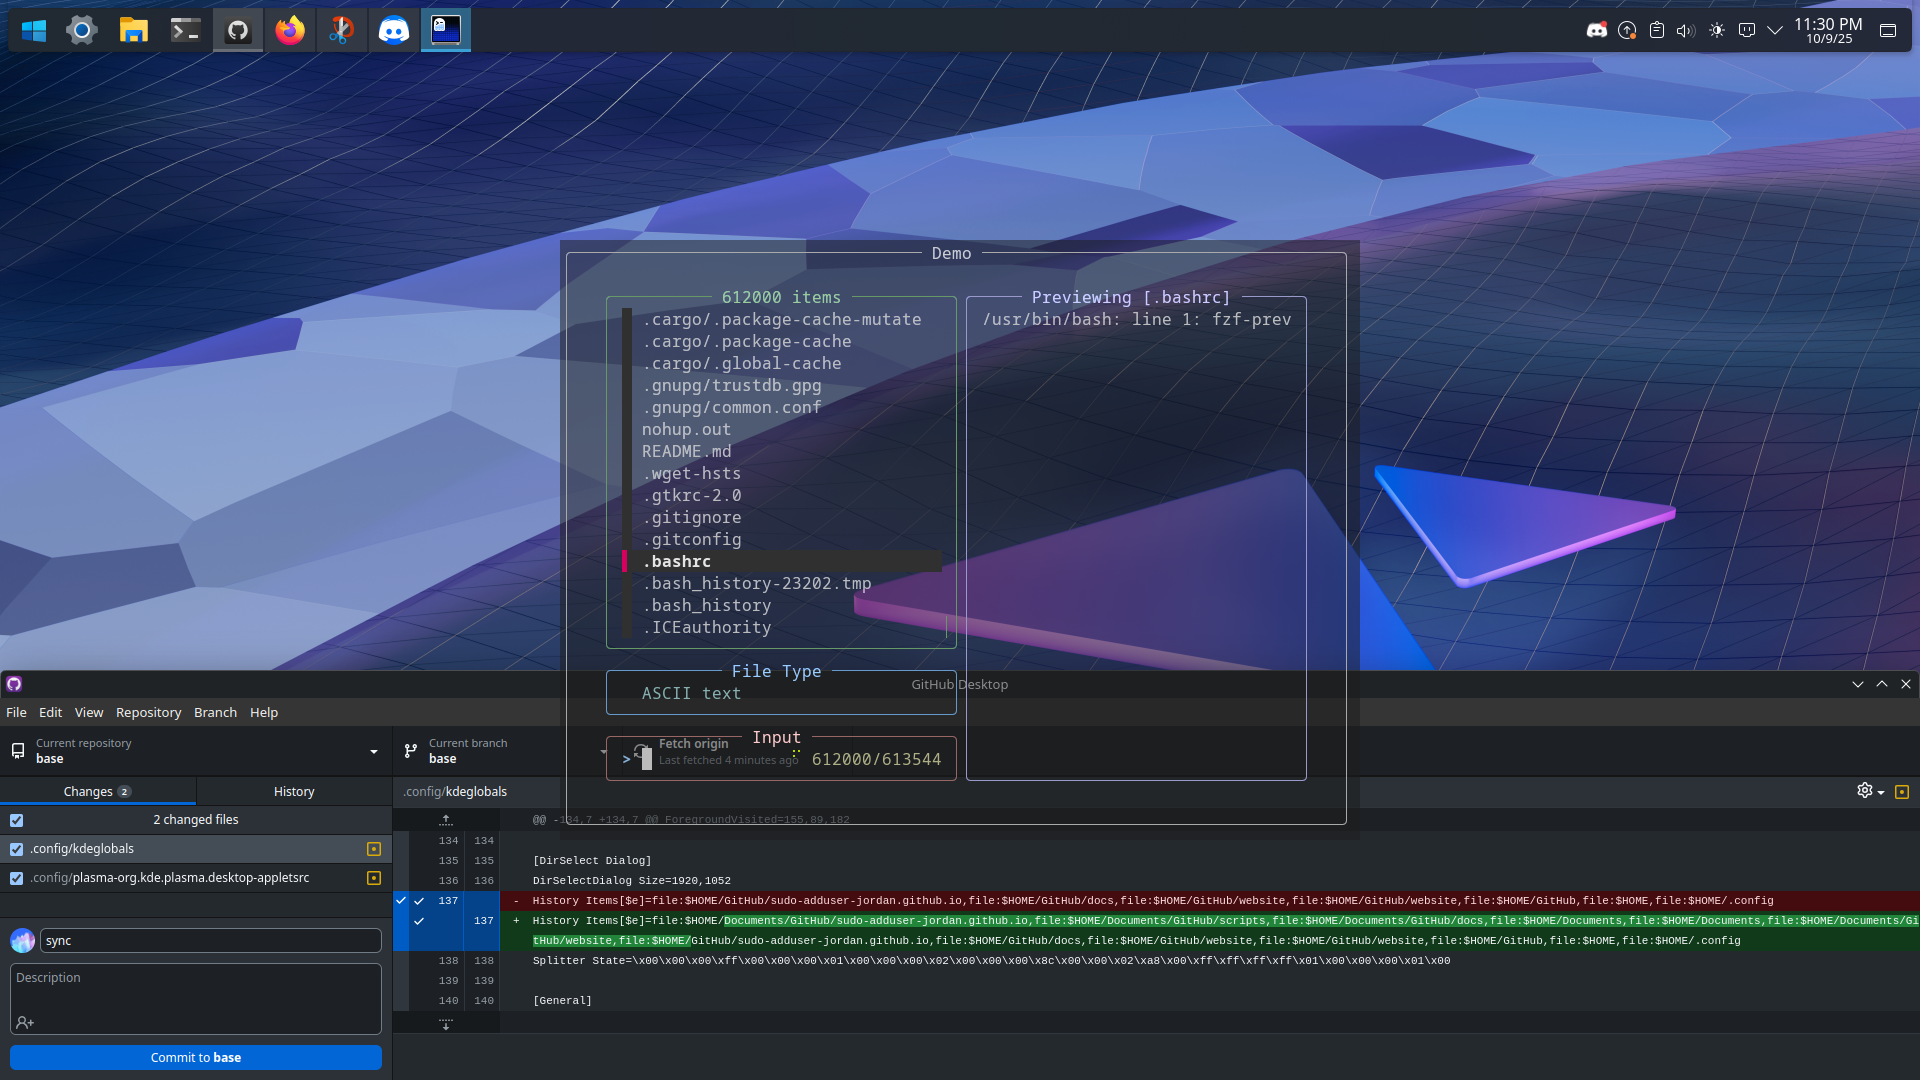Click the Firefox icon in the taskbar

click(290, 30)
